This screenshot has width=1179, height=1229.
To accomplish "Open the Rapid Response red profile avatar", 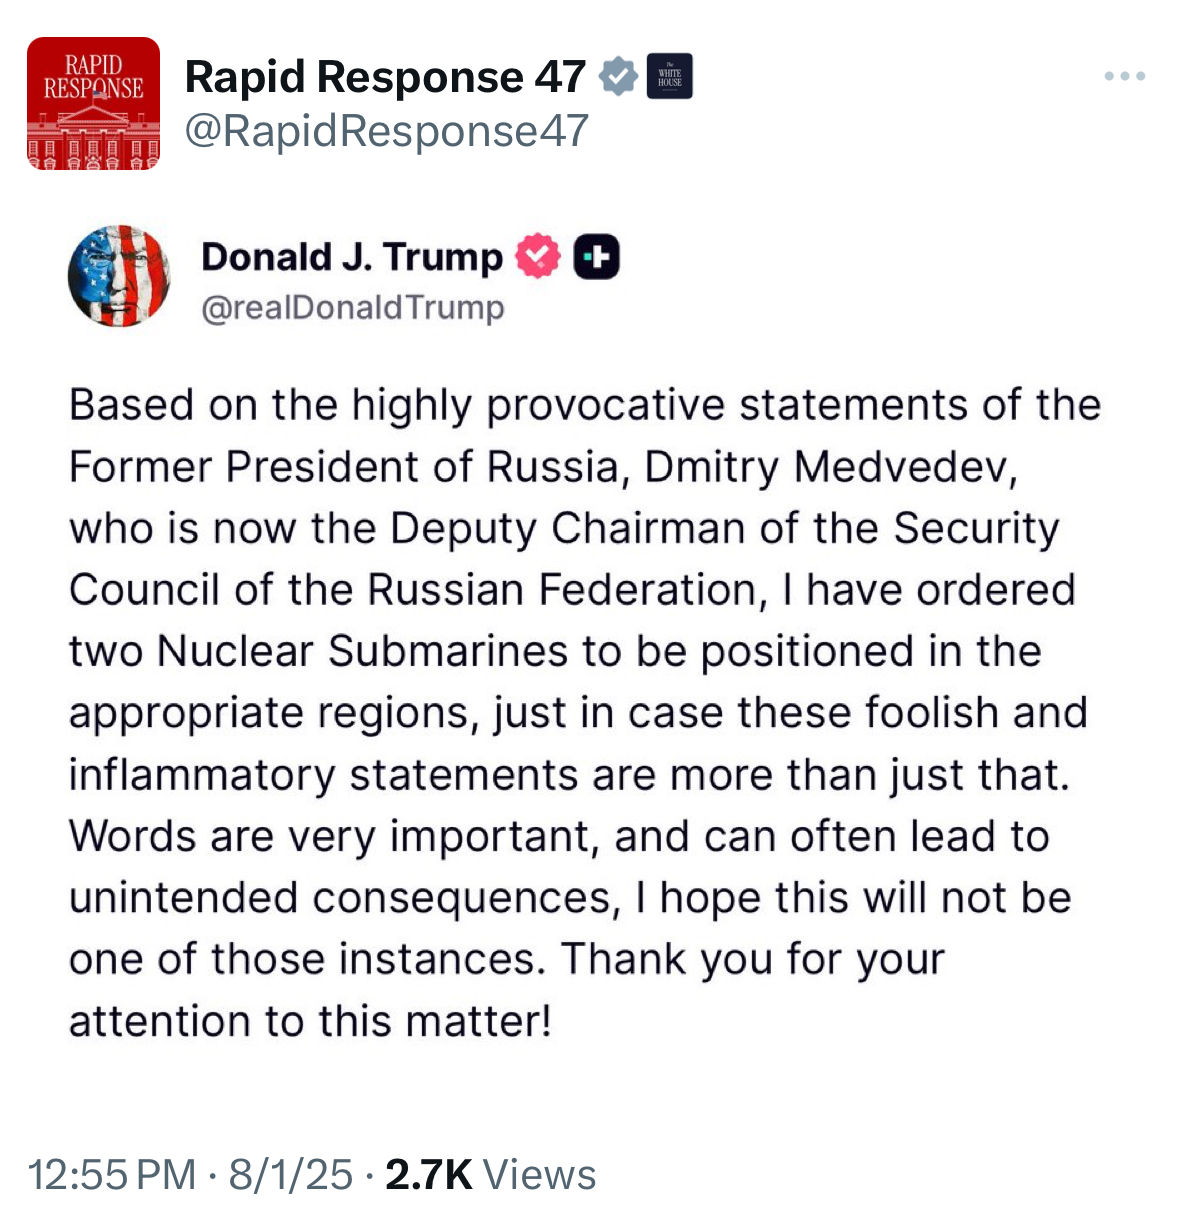I will click(93, 103).
